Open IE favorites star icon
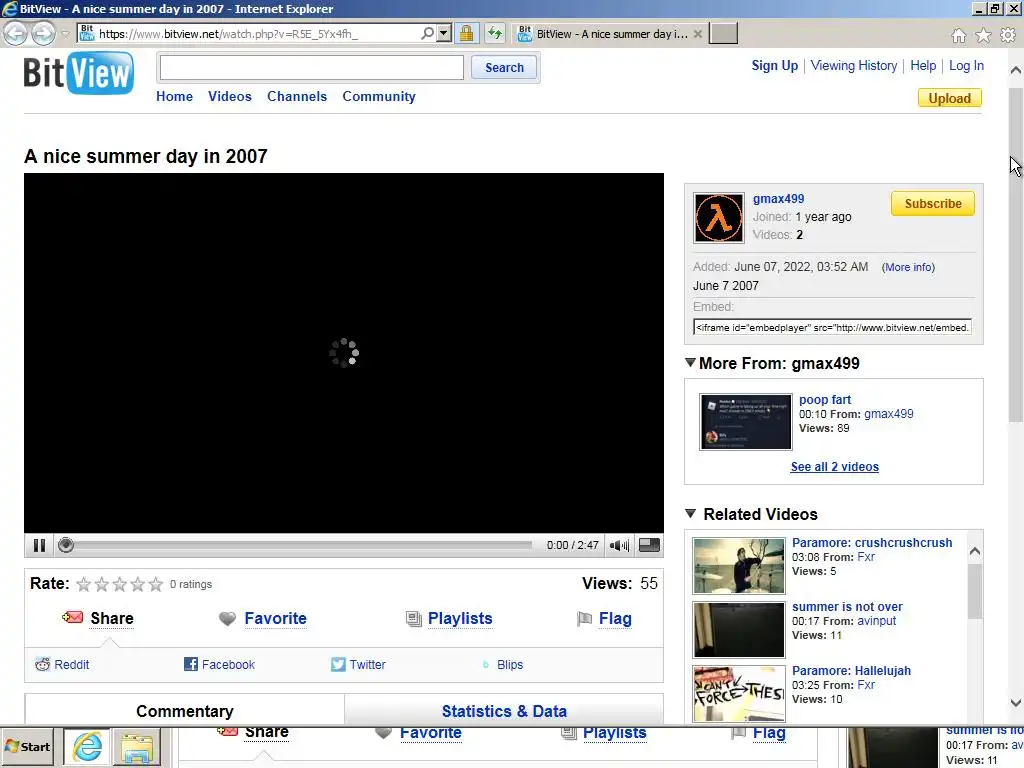1024x768 pixels. pyautogui.click(x=983, y=35)
